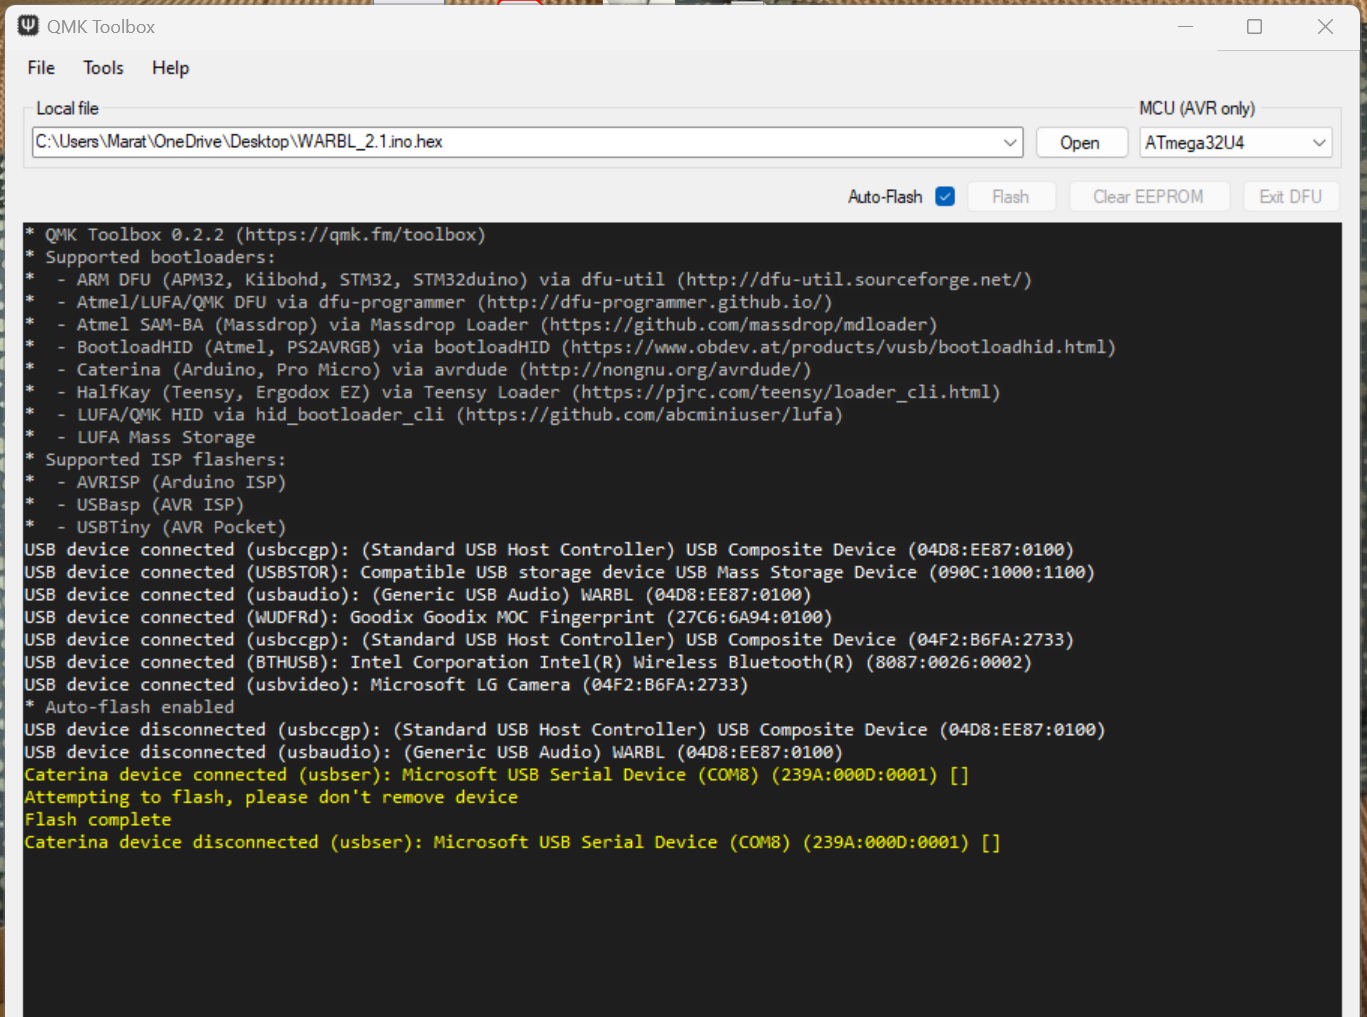Open the Tools menu
The width and height of the screenshot is (1367, 1017).
103,68
